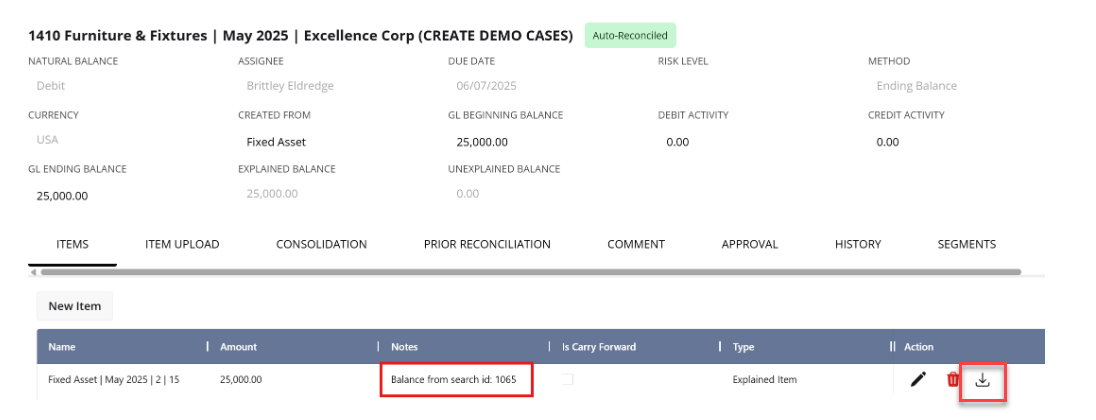Open the Comment tab
Viewport: 1096px width, 420px height.
point(636,244)
